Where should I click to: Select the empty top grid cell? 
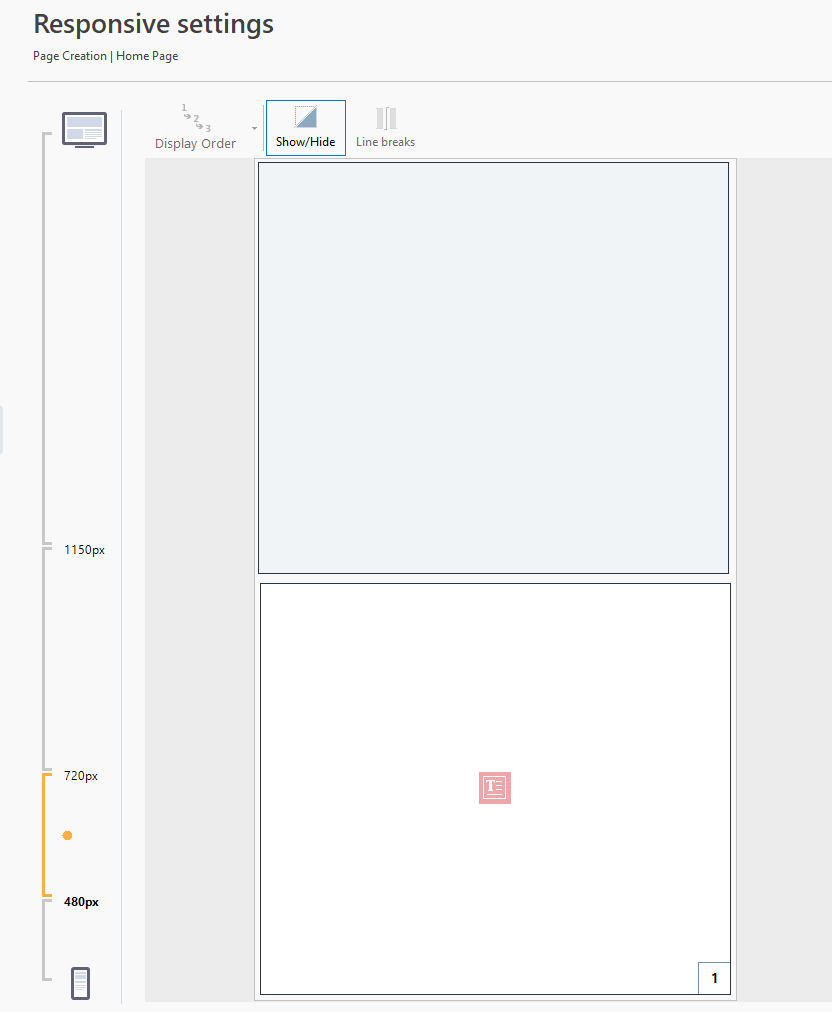point(493,368)
